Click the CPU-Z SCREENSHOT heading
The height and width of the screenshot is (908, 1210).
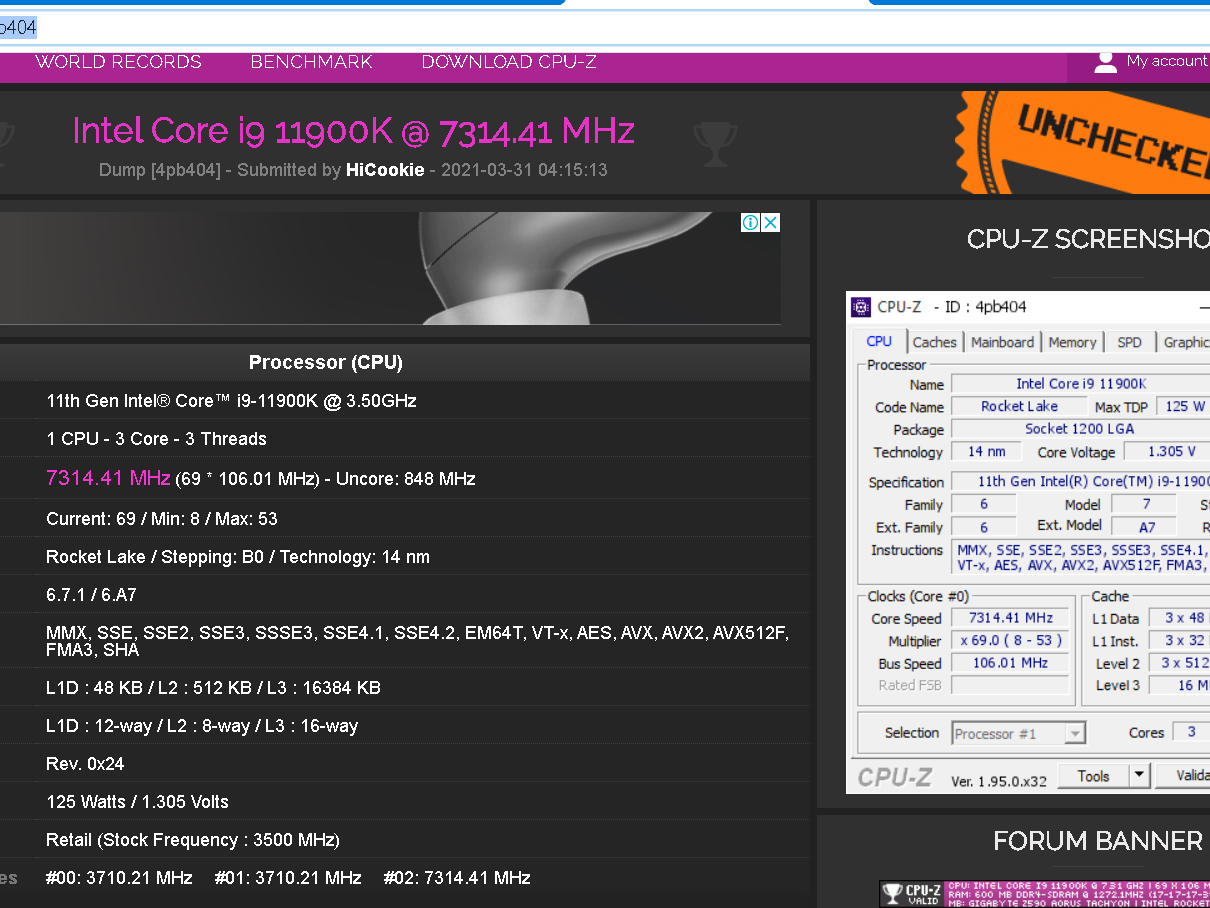[1088, 239]
